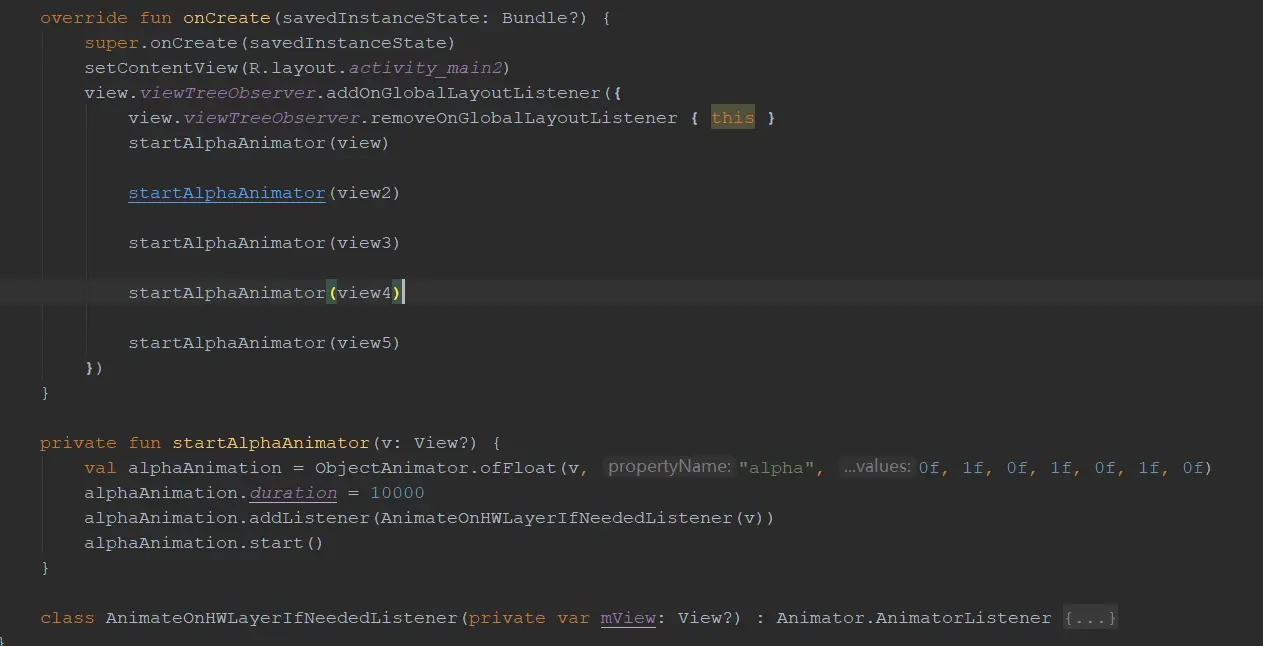Click the underlined duration property
Viewport: 1263px width, 646px height.
(x=293, y=493)
